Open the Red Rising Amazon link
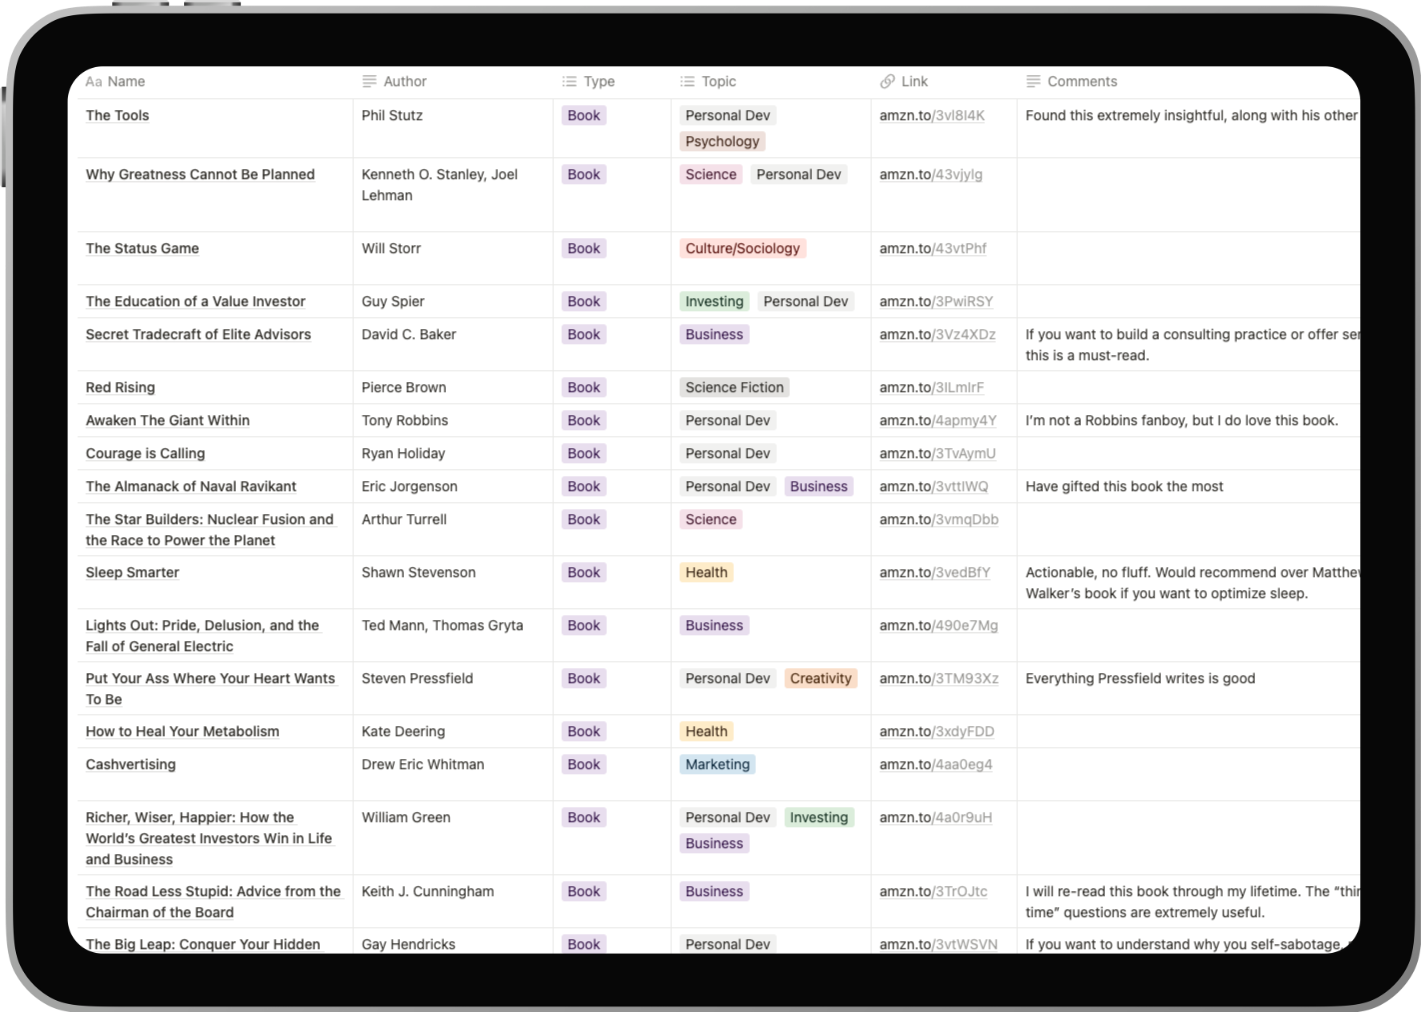This screenshot has width=1421, height=1013. click(931, 388)
